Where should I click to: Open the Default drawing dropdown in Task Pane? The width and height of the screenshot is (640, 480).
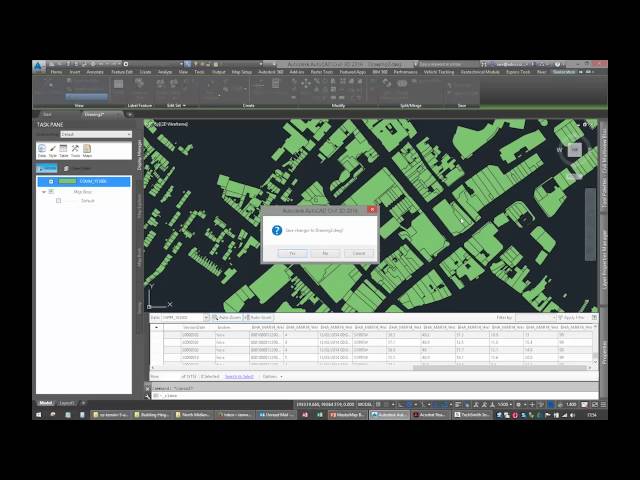pos(96,134)
